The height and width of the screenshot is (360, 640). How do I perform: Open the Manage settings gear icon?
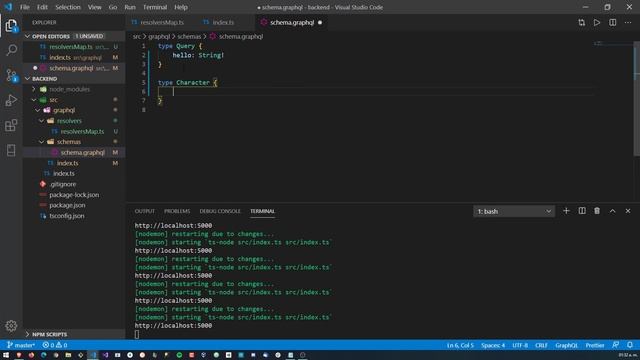11,326
